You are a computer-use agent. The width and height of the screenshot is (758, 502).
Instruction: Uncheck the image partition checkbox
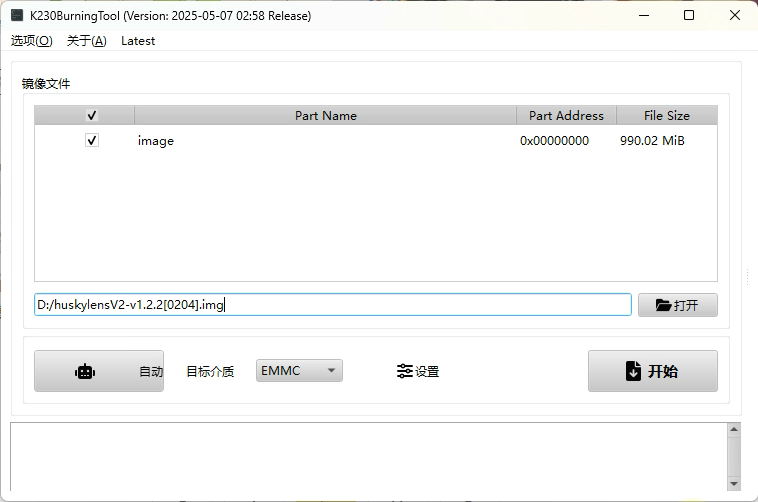92,141
